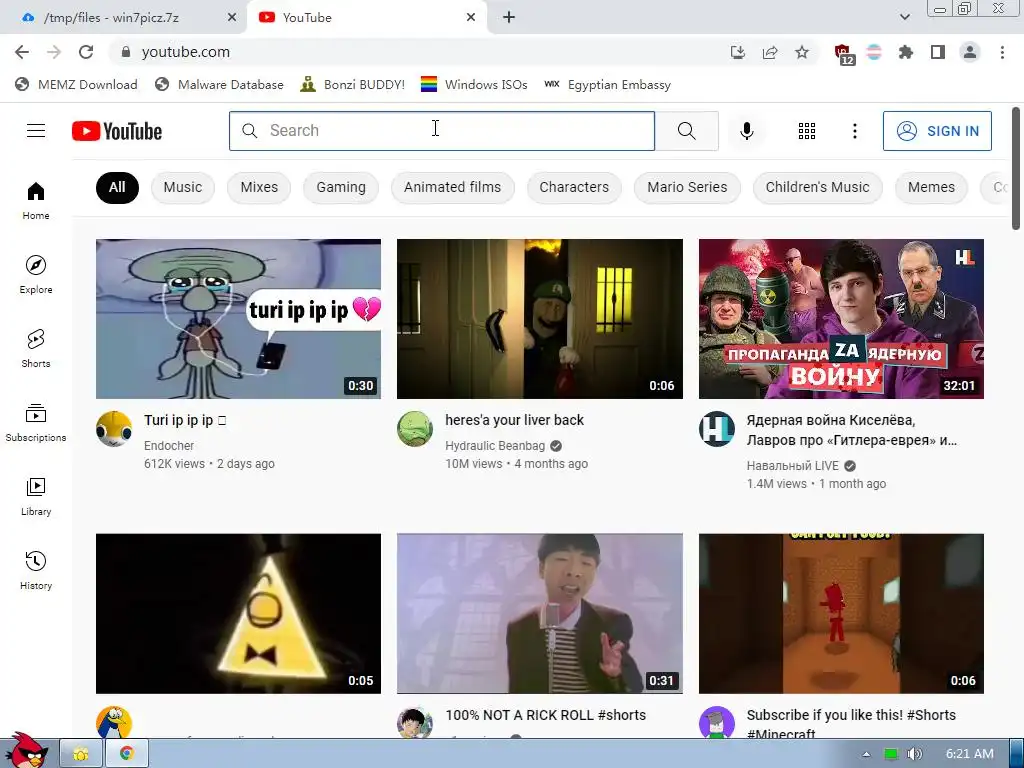The width and height of the screenshot is (1024, 768).
Task: Open the Subscribe if you like this title
Action: 851,724
